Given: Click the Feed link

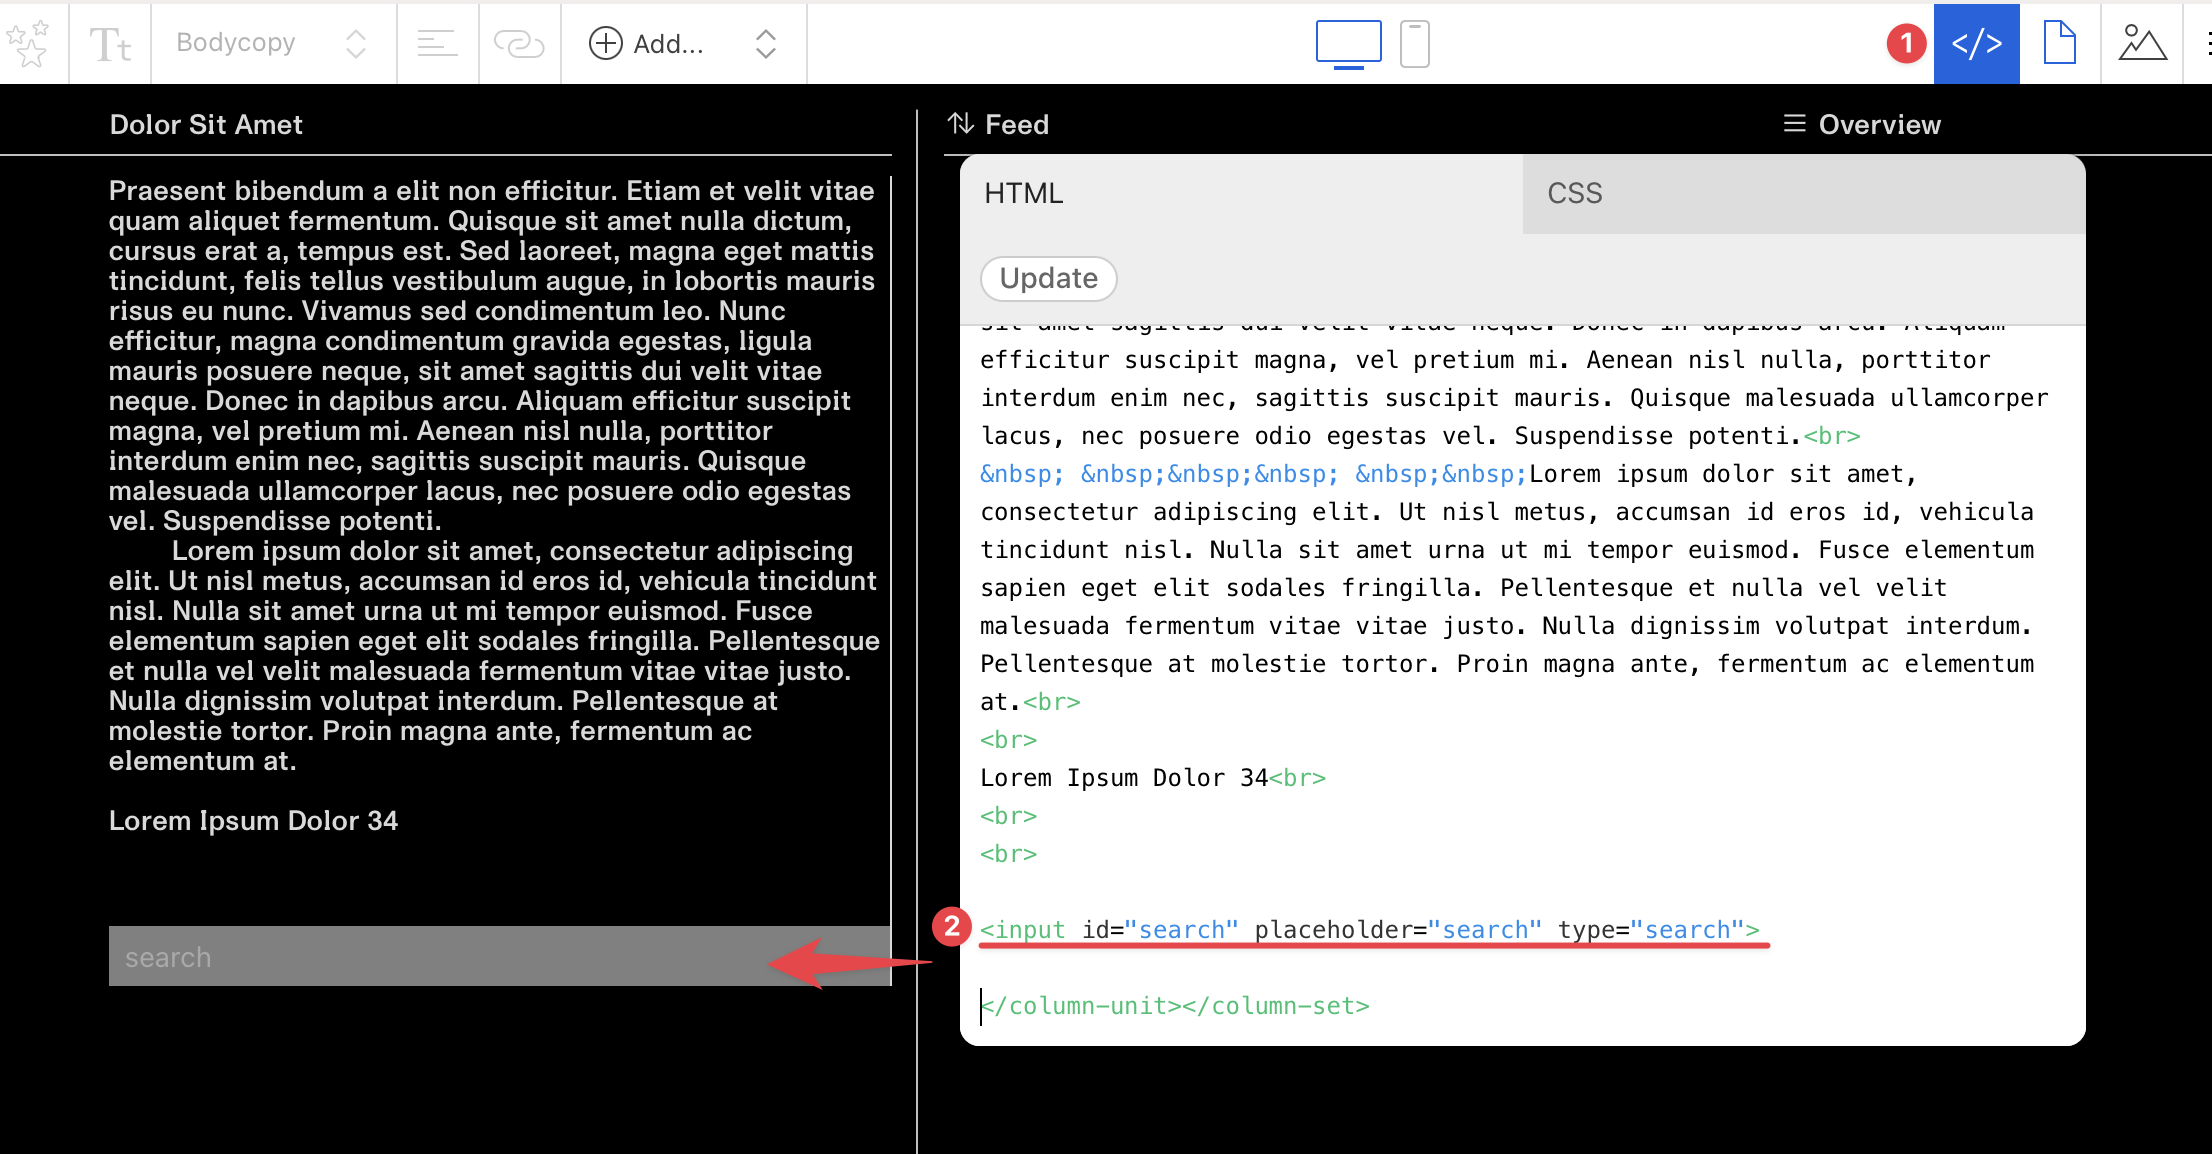Looking at the screenshot, I should coord(1016,124).
